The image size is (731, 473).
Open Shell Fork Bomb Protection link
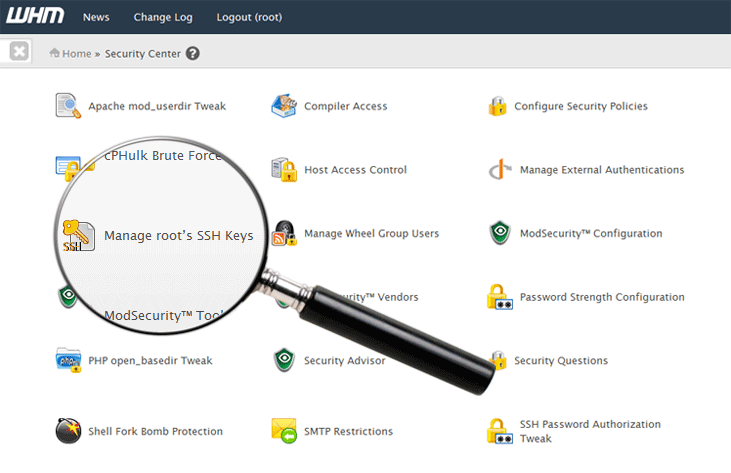[x=155, y=432]
